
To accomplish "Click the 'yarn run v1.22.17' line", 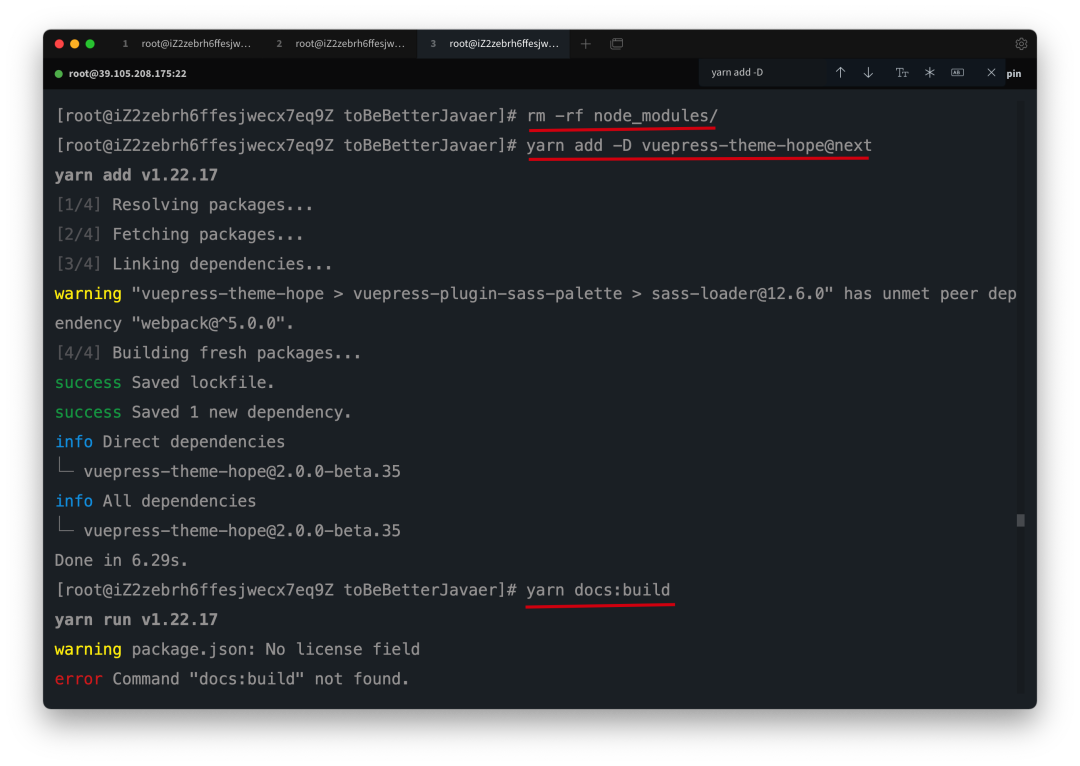I will click(x=136, y=619).
